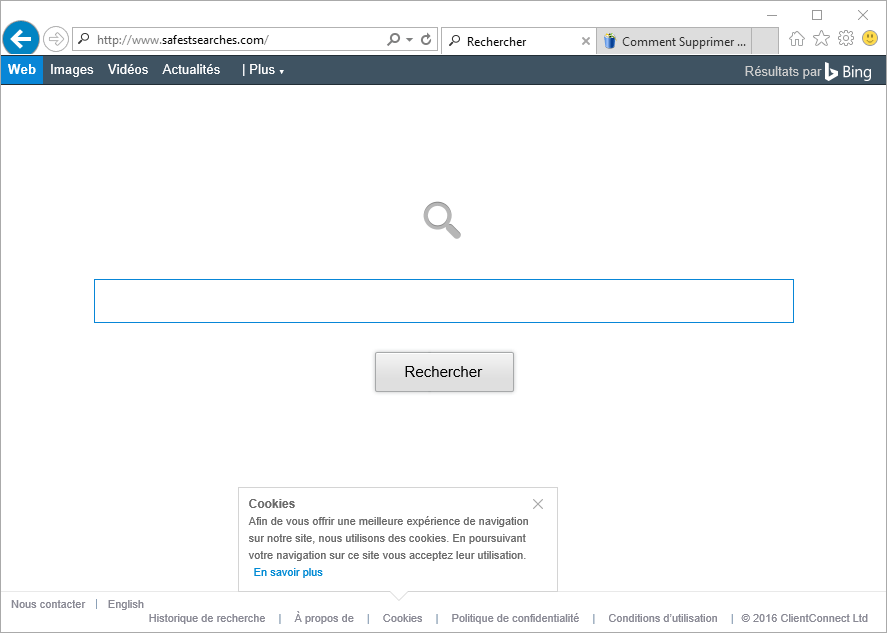The width and height of the screenshot is (887, 633).
Task: Minimize the browser window
Action: pyautogui.click(x=772, y=15)
